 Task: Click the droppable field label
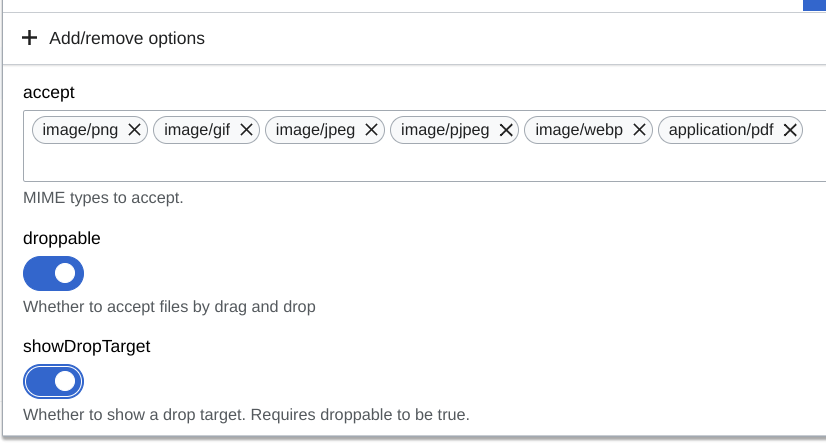coord(62,238)
